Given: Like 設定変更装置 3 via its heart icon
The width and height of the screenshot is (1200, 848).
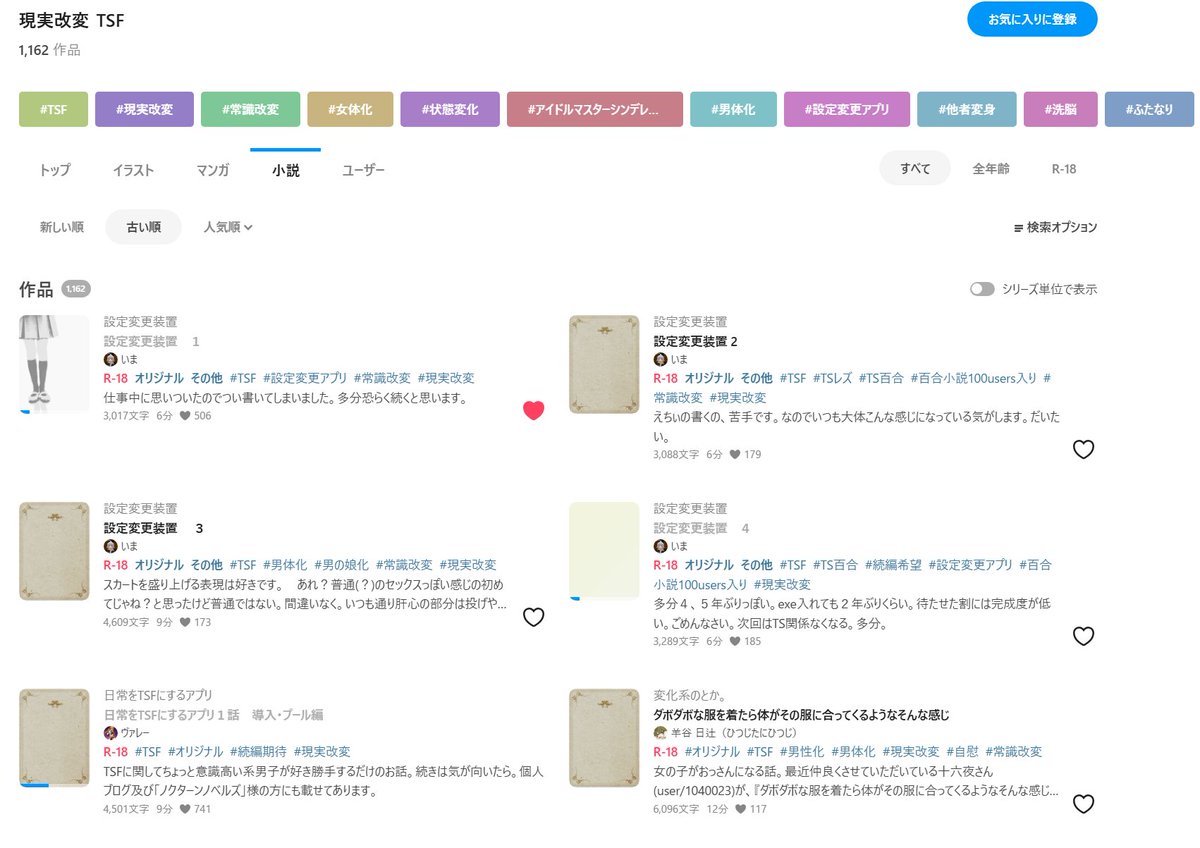Looking at the screenshot, I should pyautogui.click(x=535, y=617).
